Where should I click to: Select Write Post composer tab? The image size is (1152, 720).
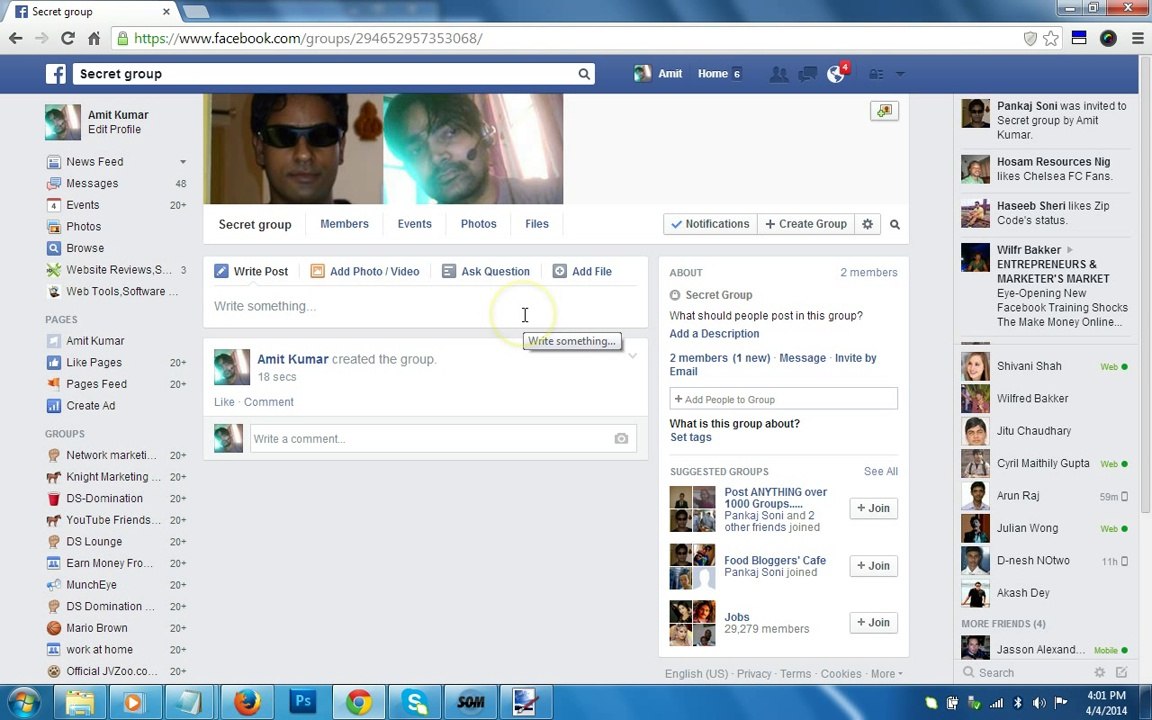click(251, 271)
